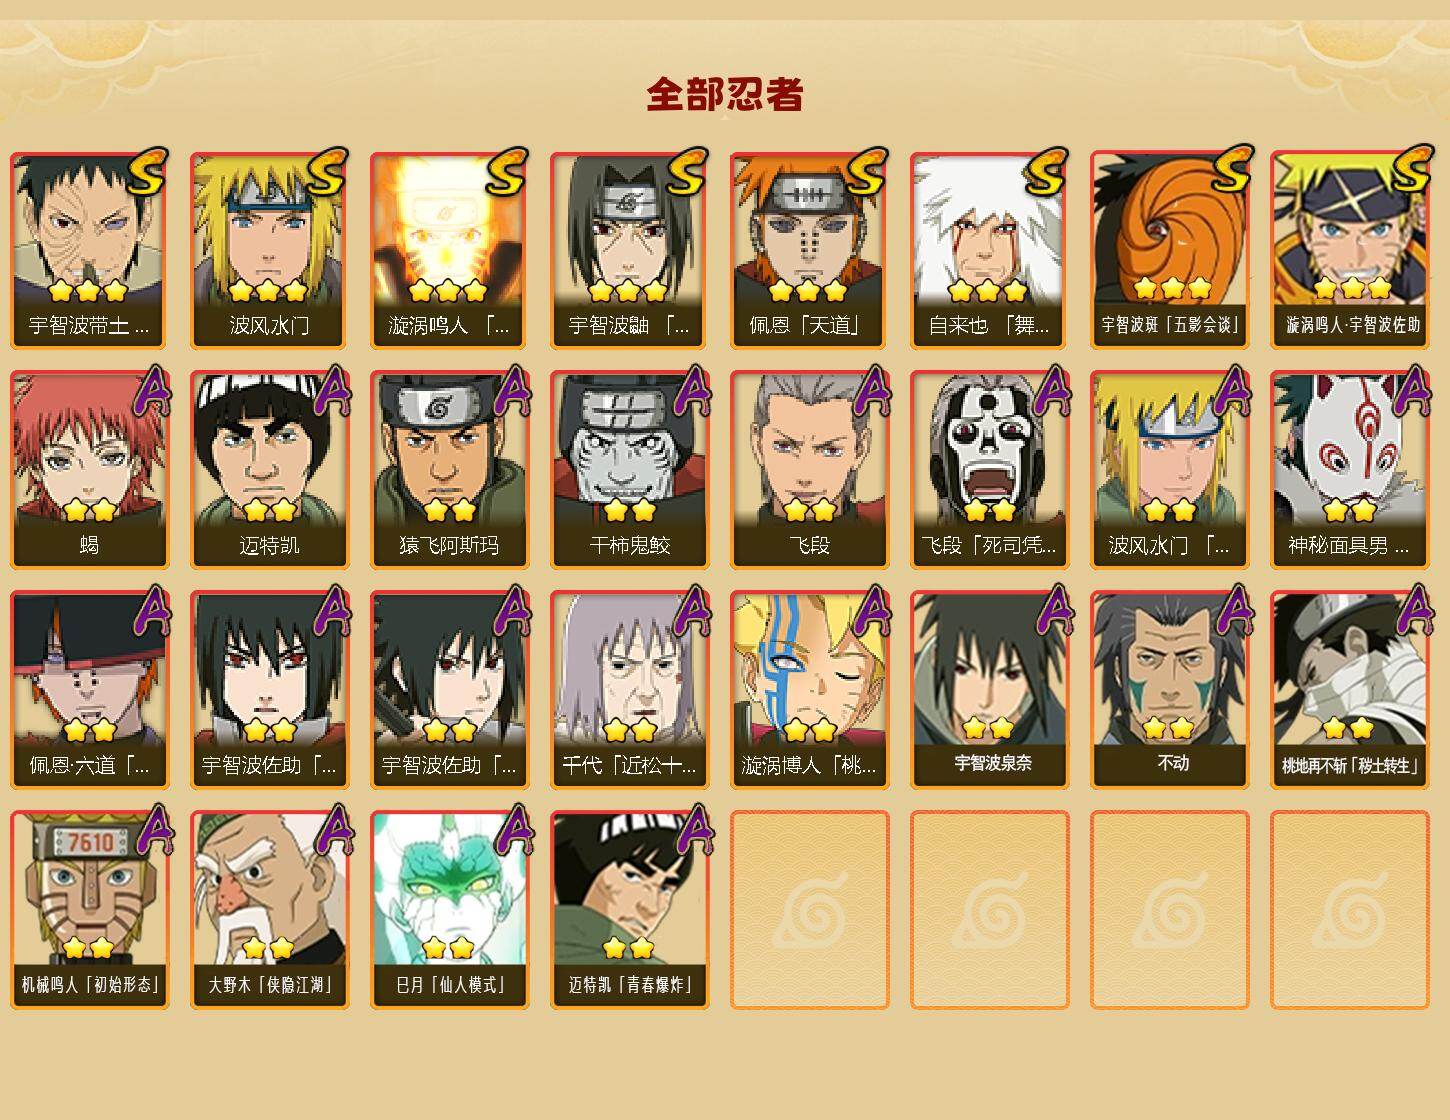The height and width of the screenshot is (1120, 1450).
Task: Choose the 宇智波斑「五影会谈」 card
Action: [x=1169, y=250]
